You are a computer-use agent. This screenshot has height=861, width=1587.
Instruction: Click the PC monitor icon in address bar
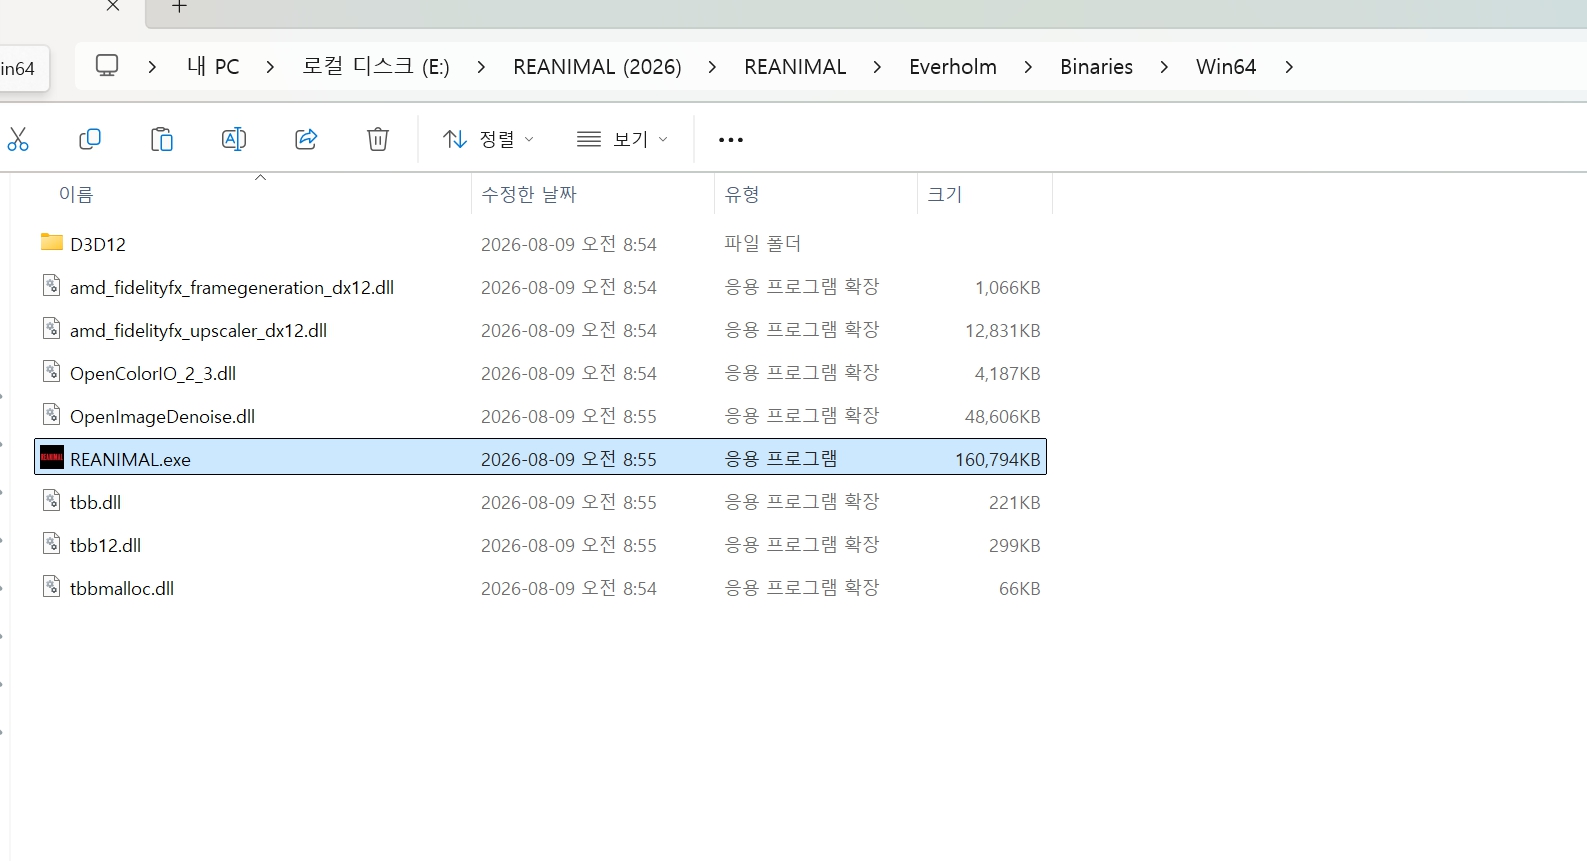[107, 66]
